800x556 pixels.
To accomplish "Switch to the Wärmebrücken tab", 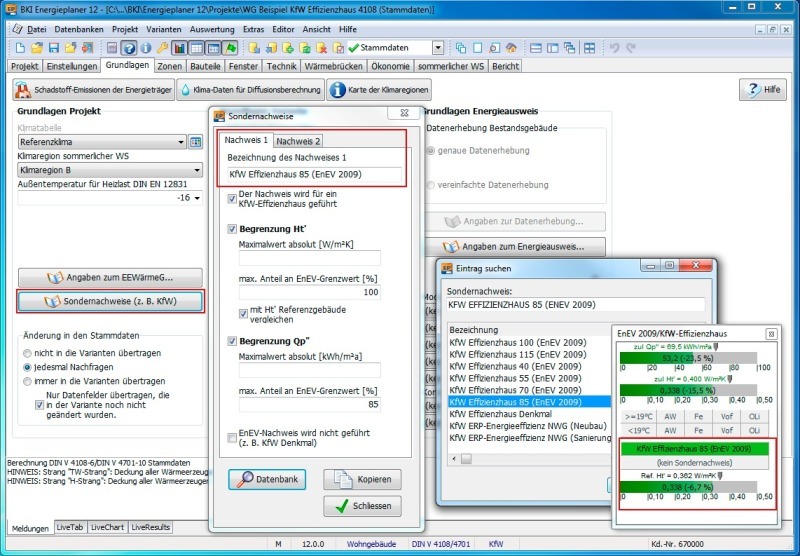I will [334, 66].
